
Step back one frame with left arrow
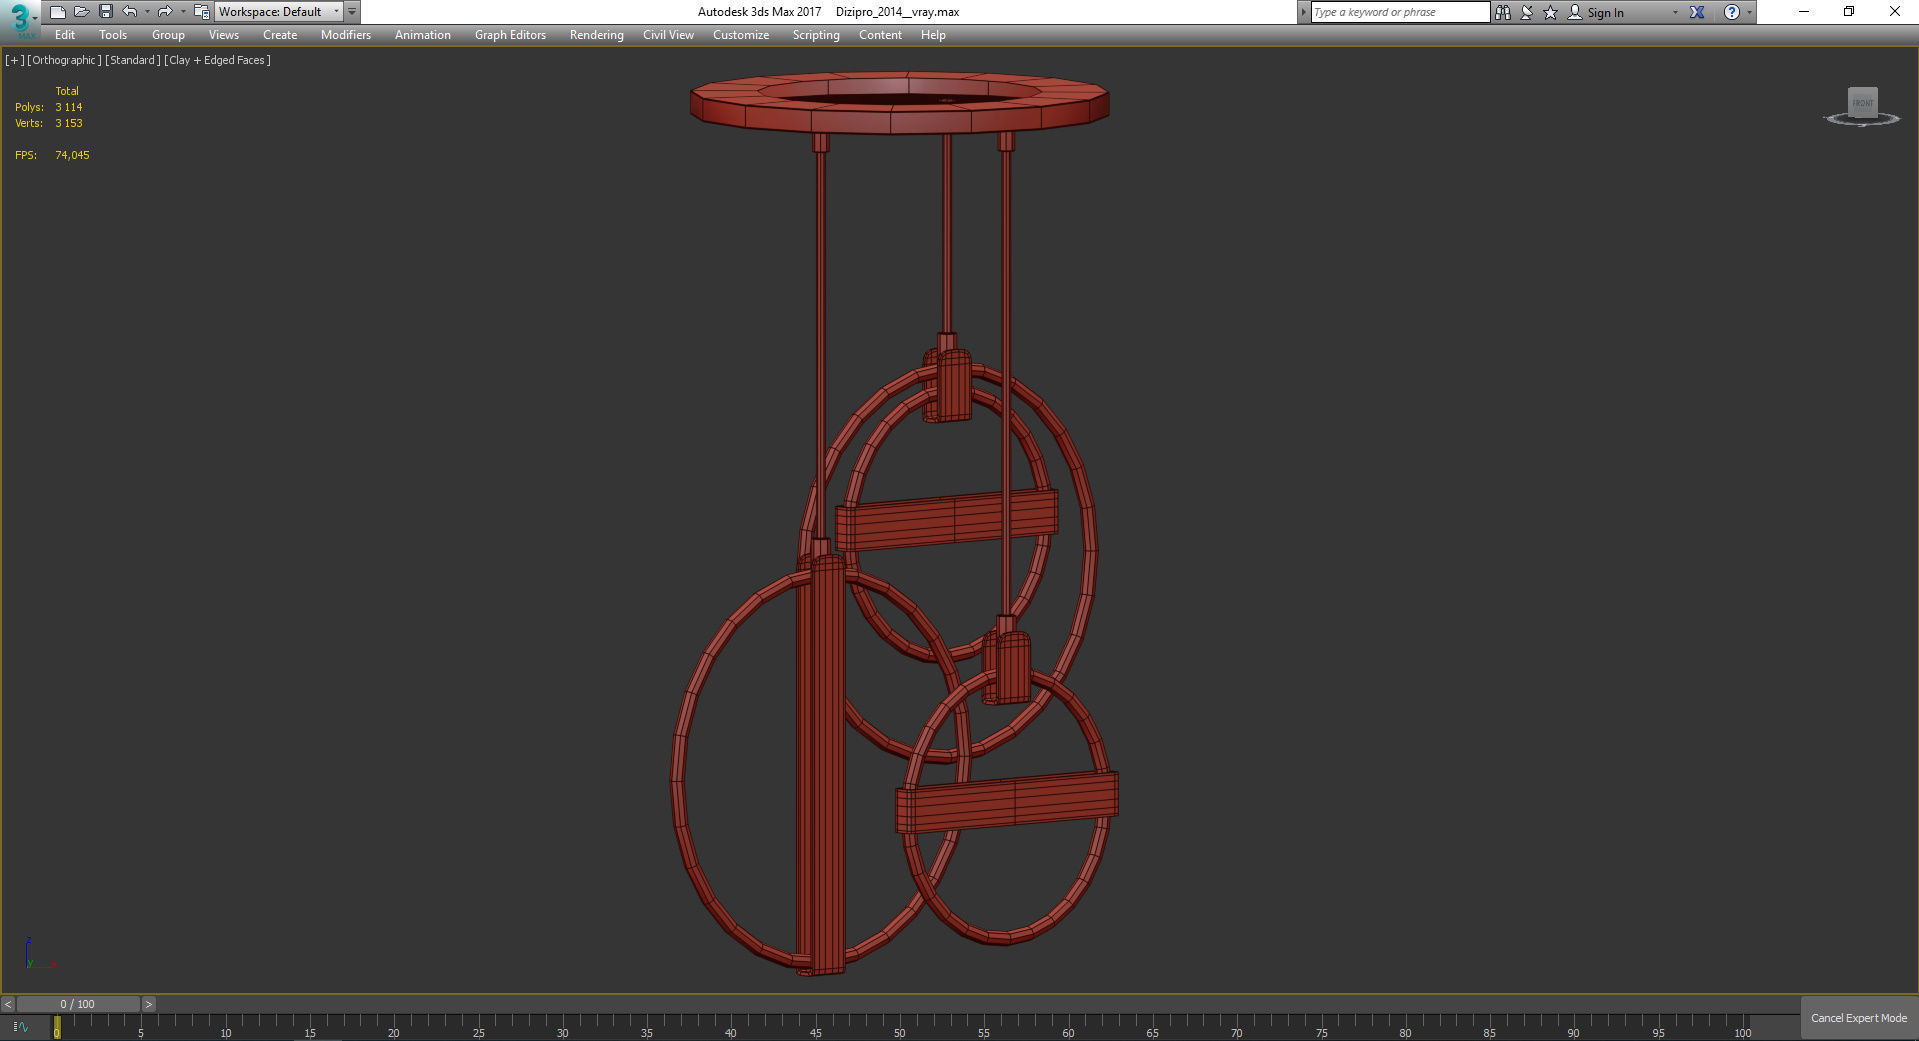coord(8,1004)
